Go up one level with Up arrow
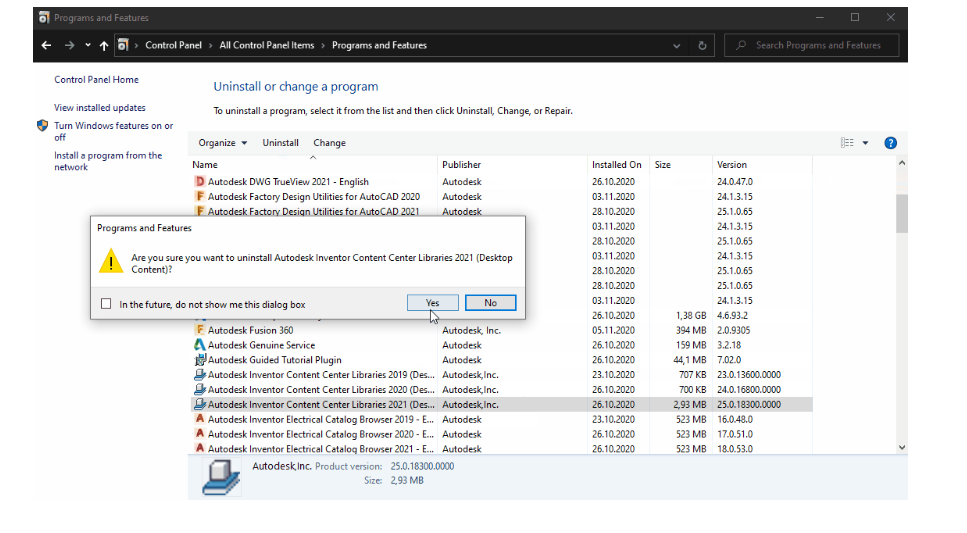 (104, 45)
